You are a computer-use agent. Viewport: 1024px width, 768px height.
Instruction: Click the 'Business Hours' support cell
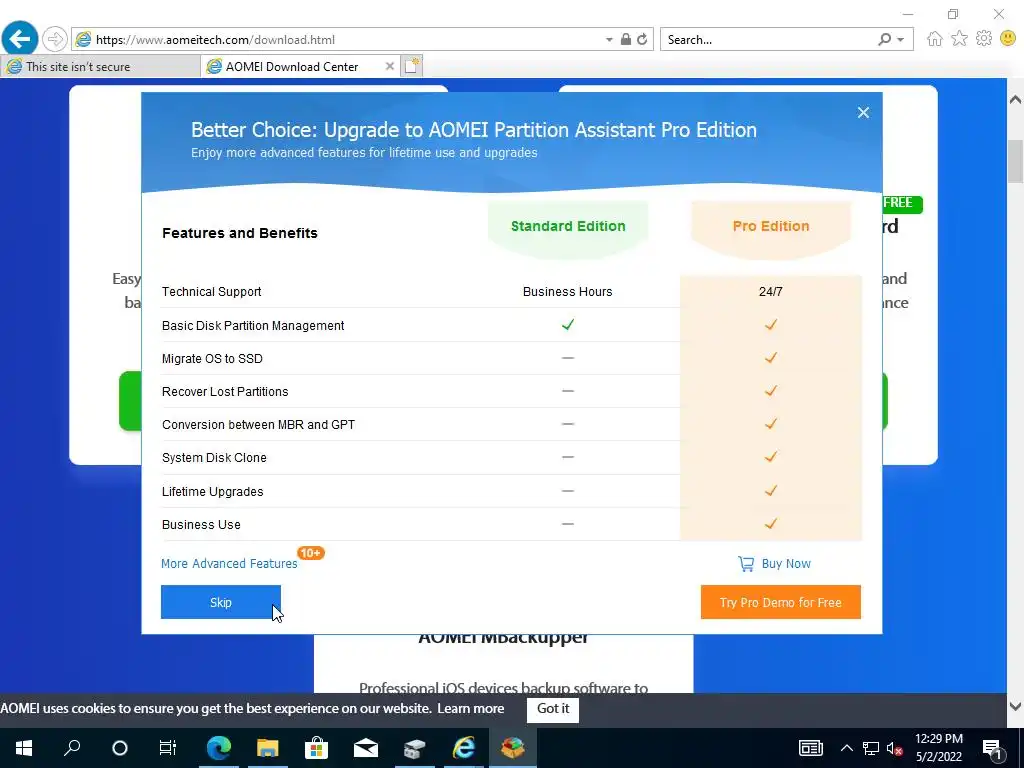click(x=568, y=292)
